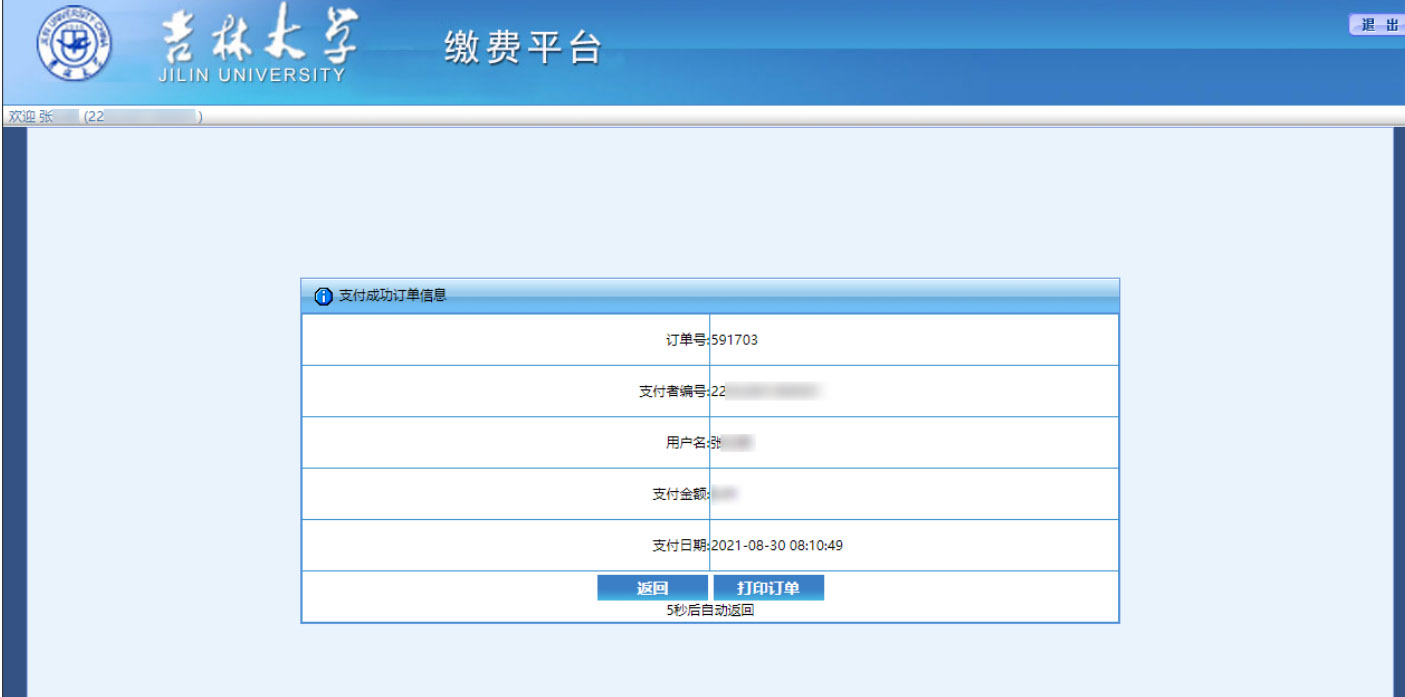Click the 缴费平台 platform title
1405x697 pixels.
click(x=523, y=48)
